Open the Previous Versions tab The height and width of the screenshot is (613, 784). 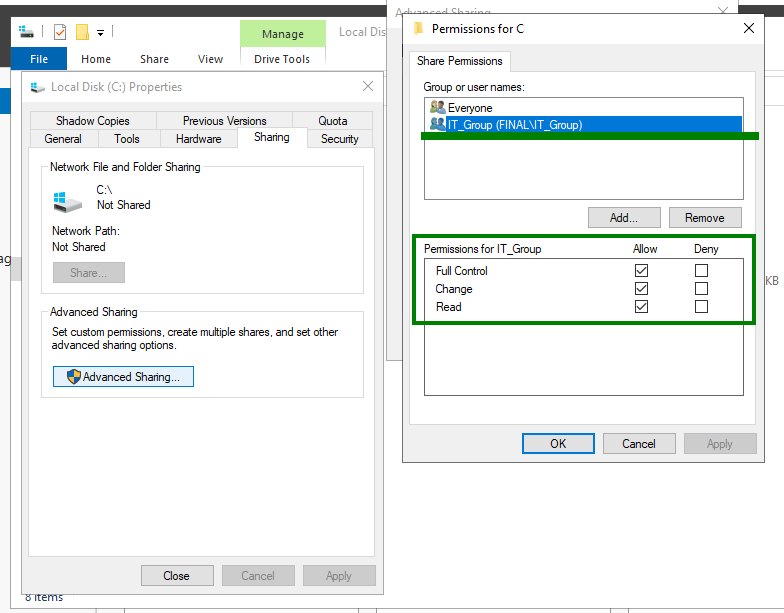coord(224,120)
